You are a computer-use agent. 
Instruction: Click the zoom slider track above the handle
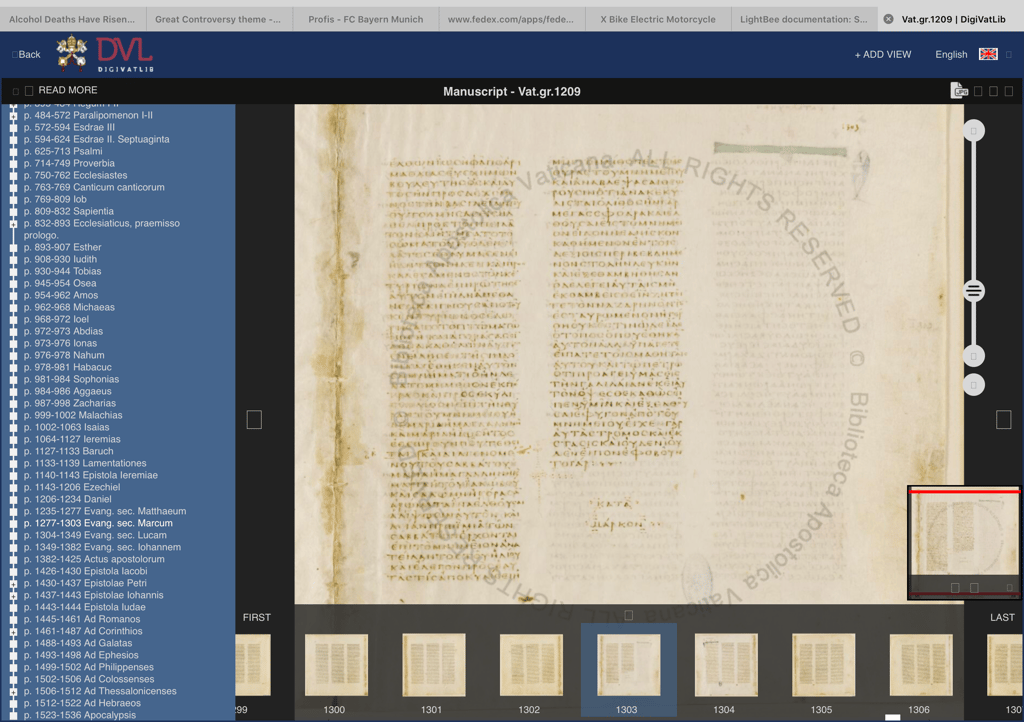973,211
